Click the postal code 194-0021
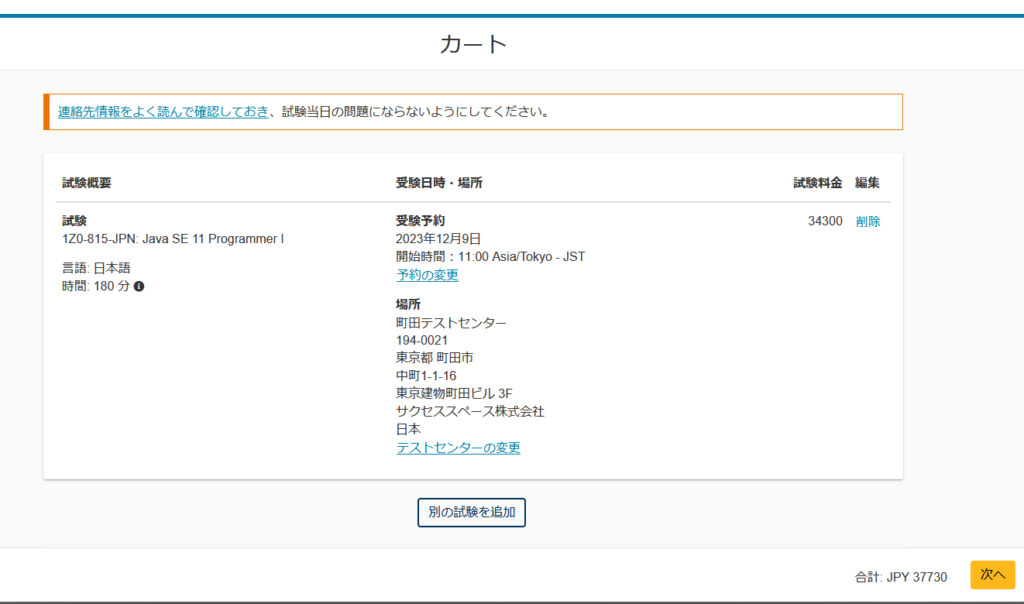 (422, 341)
